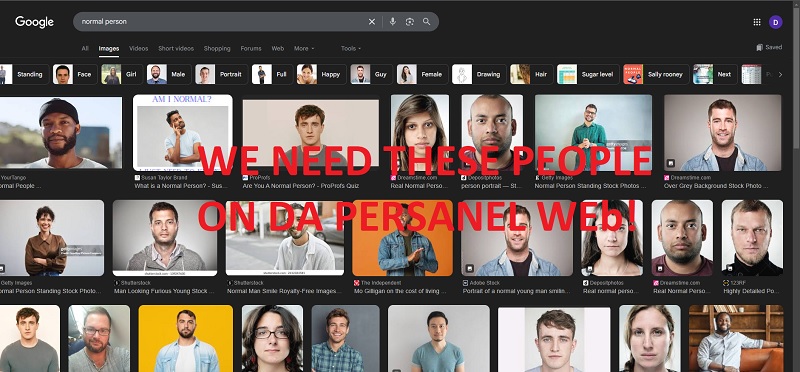Go to the Google logo homepage
800x372 pixels.
(34, 22)
